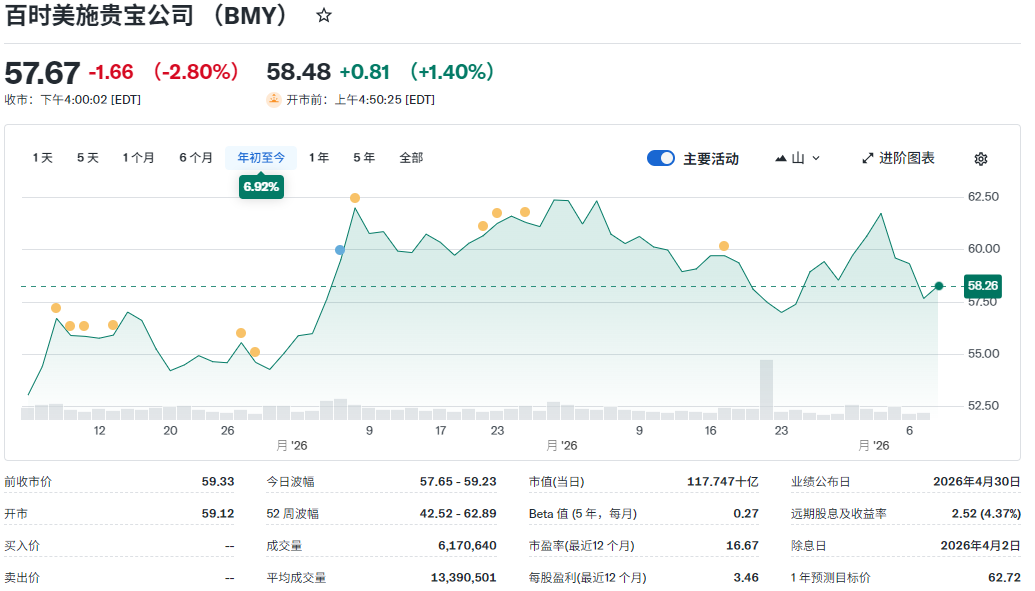Show the 全部 (all) chart history
This screenshot has height=591, width=1035.
pyautogui.click(x=411, y=158)
